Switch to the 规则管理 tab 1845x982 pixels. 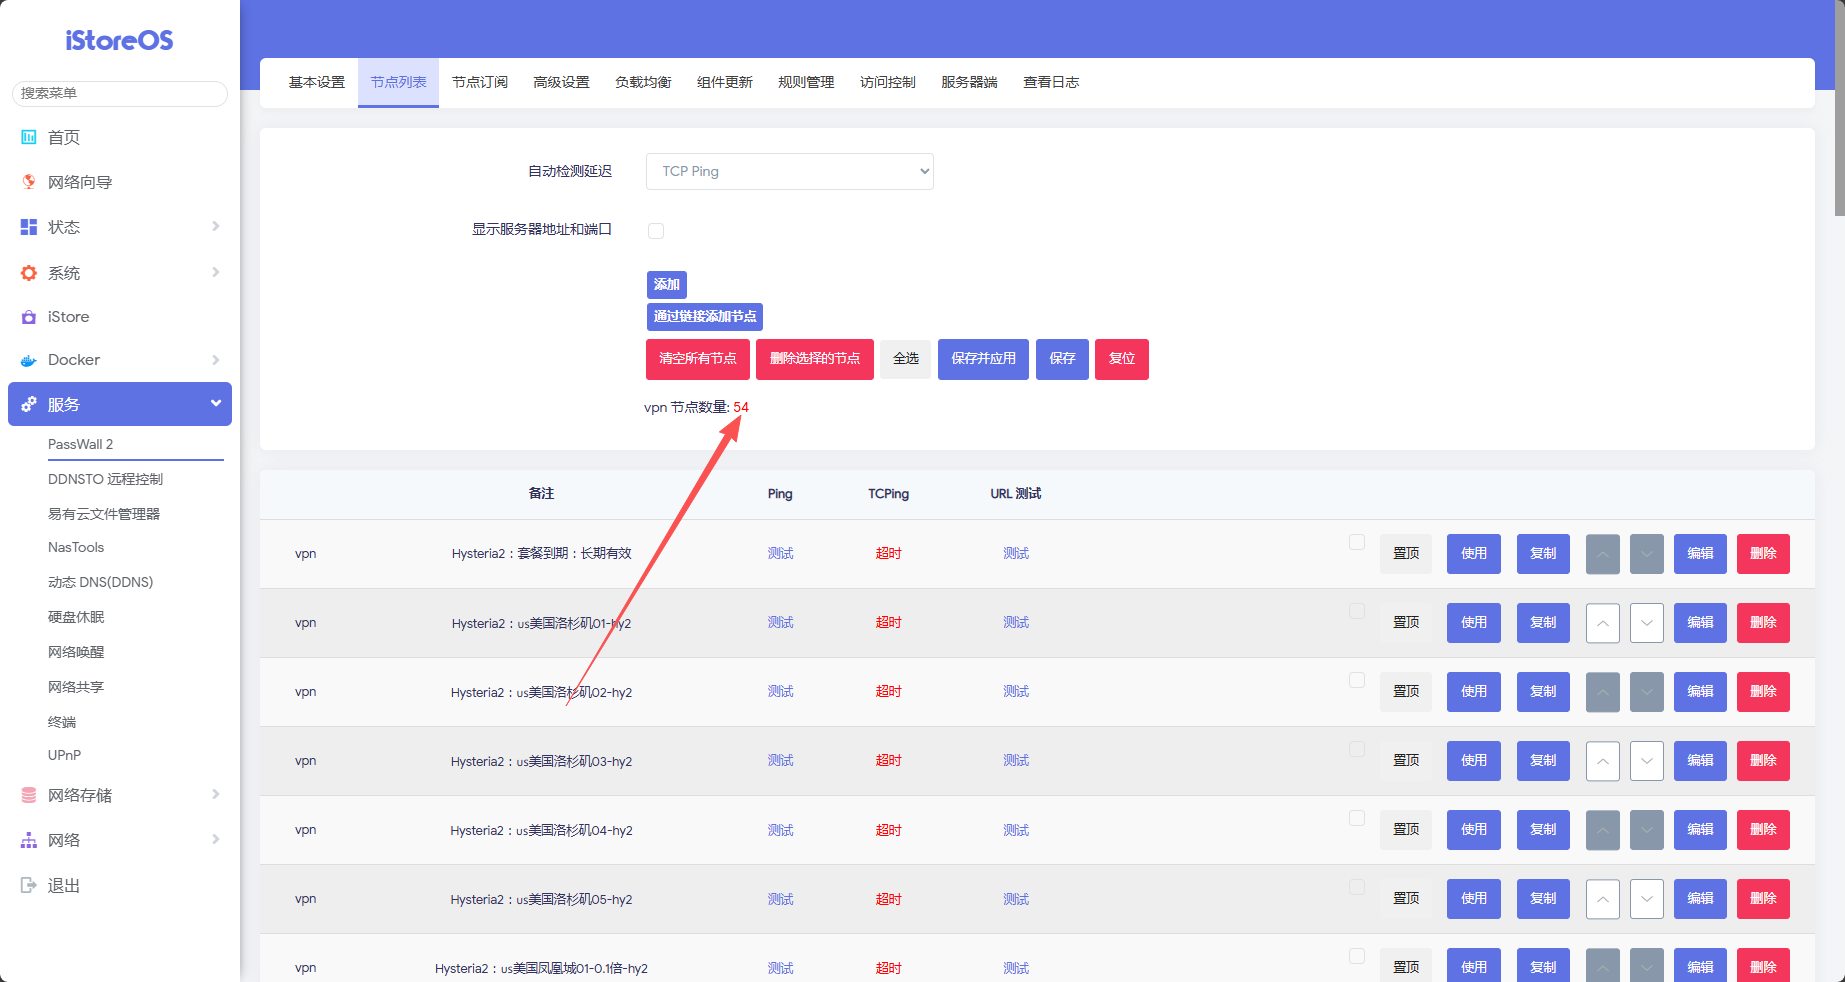tap(806, 82)
